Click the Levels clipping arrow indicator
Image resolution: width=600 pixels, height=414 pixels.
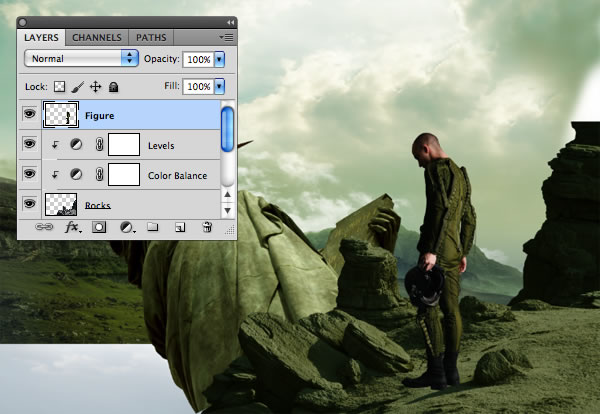point(55,145)
